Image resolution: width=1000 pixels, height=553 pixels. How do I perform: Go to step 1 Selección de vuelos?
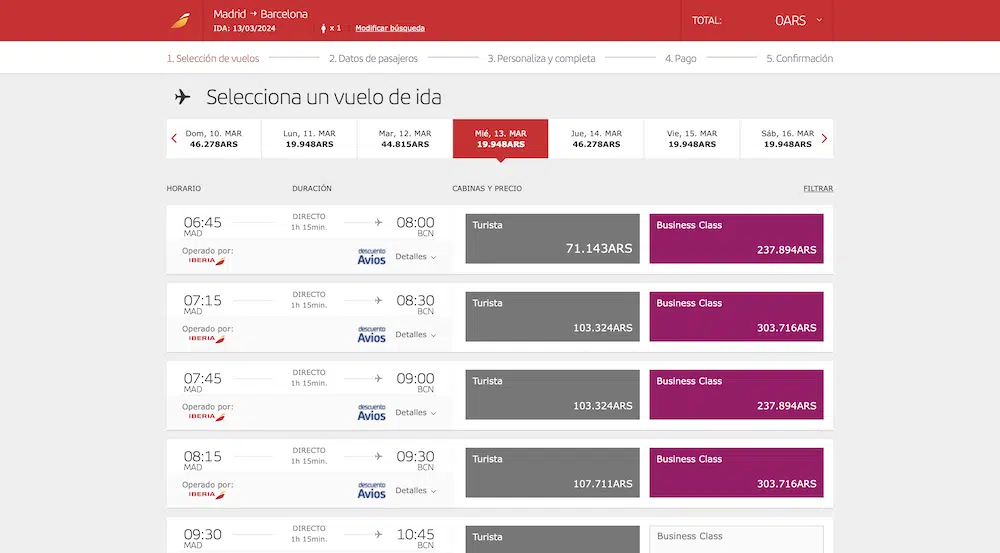click(x=213, y=58)
